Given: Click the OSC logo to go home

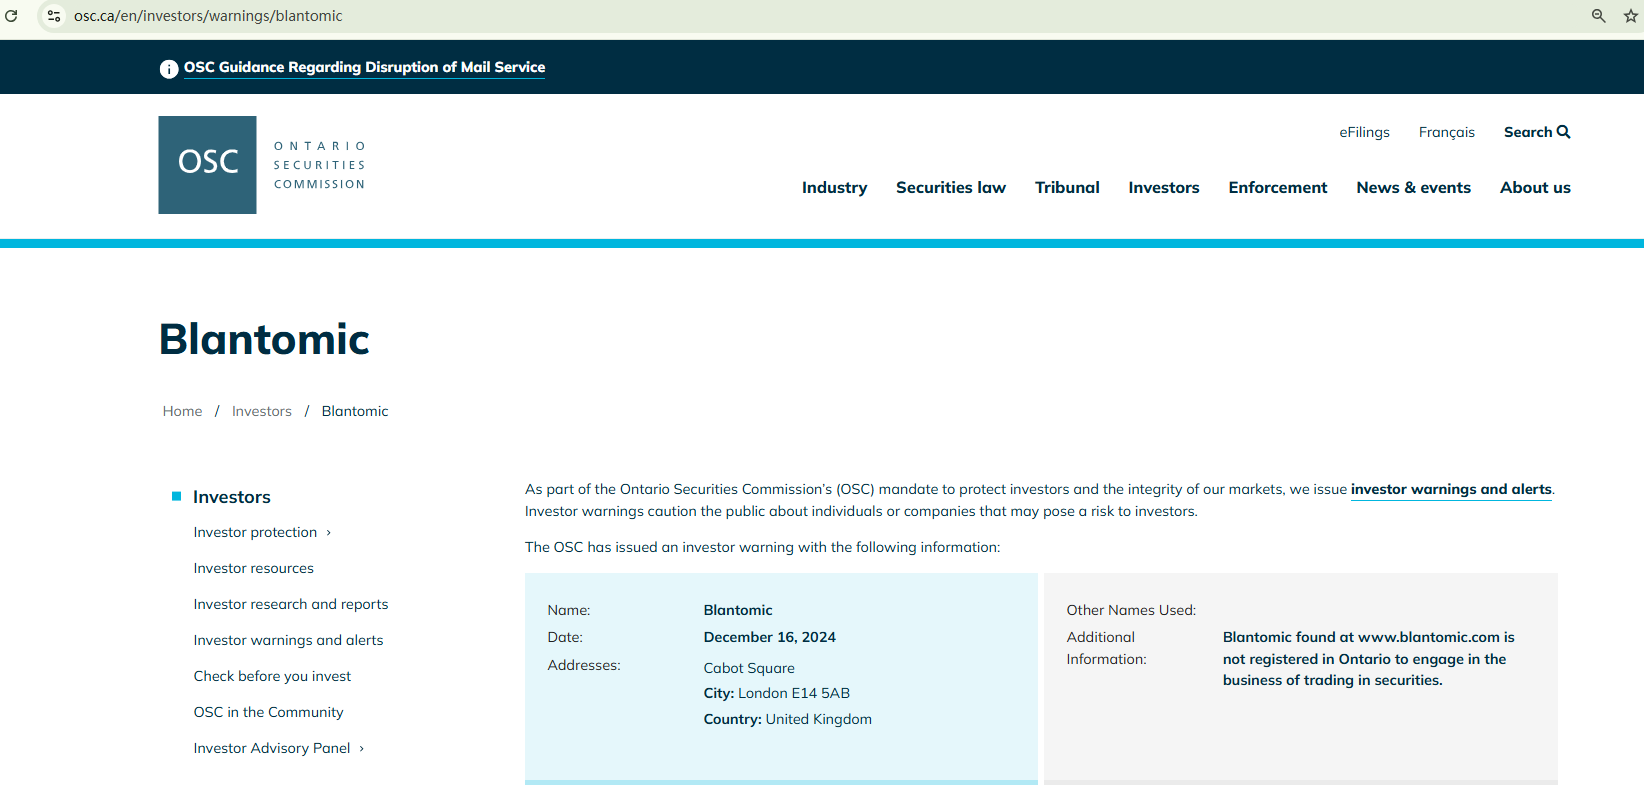Looking at the screenshot, I should click(x=207, y=165).
